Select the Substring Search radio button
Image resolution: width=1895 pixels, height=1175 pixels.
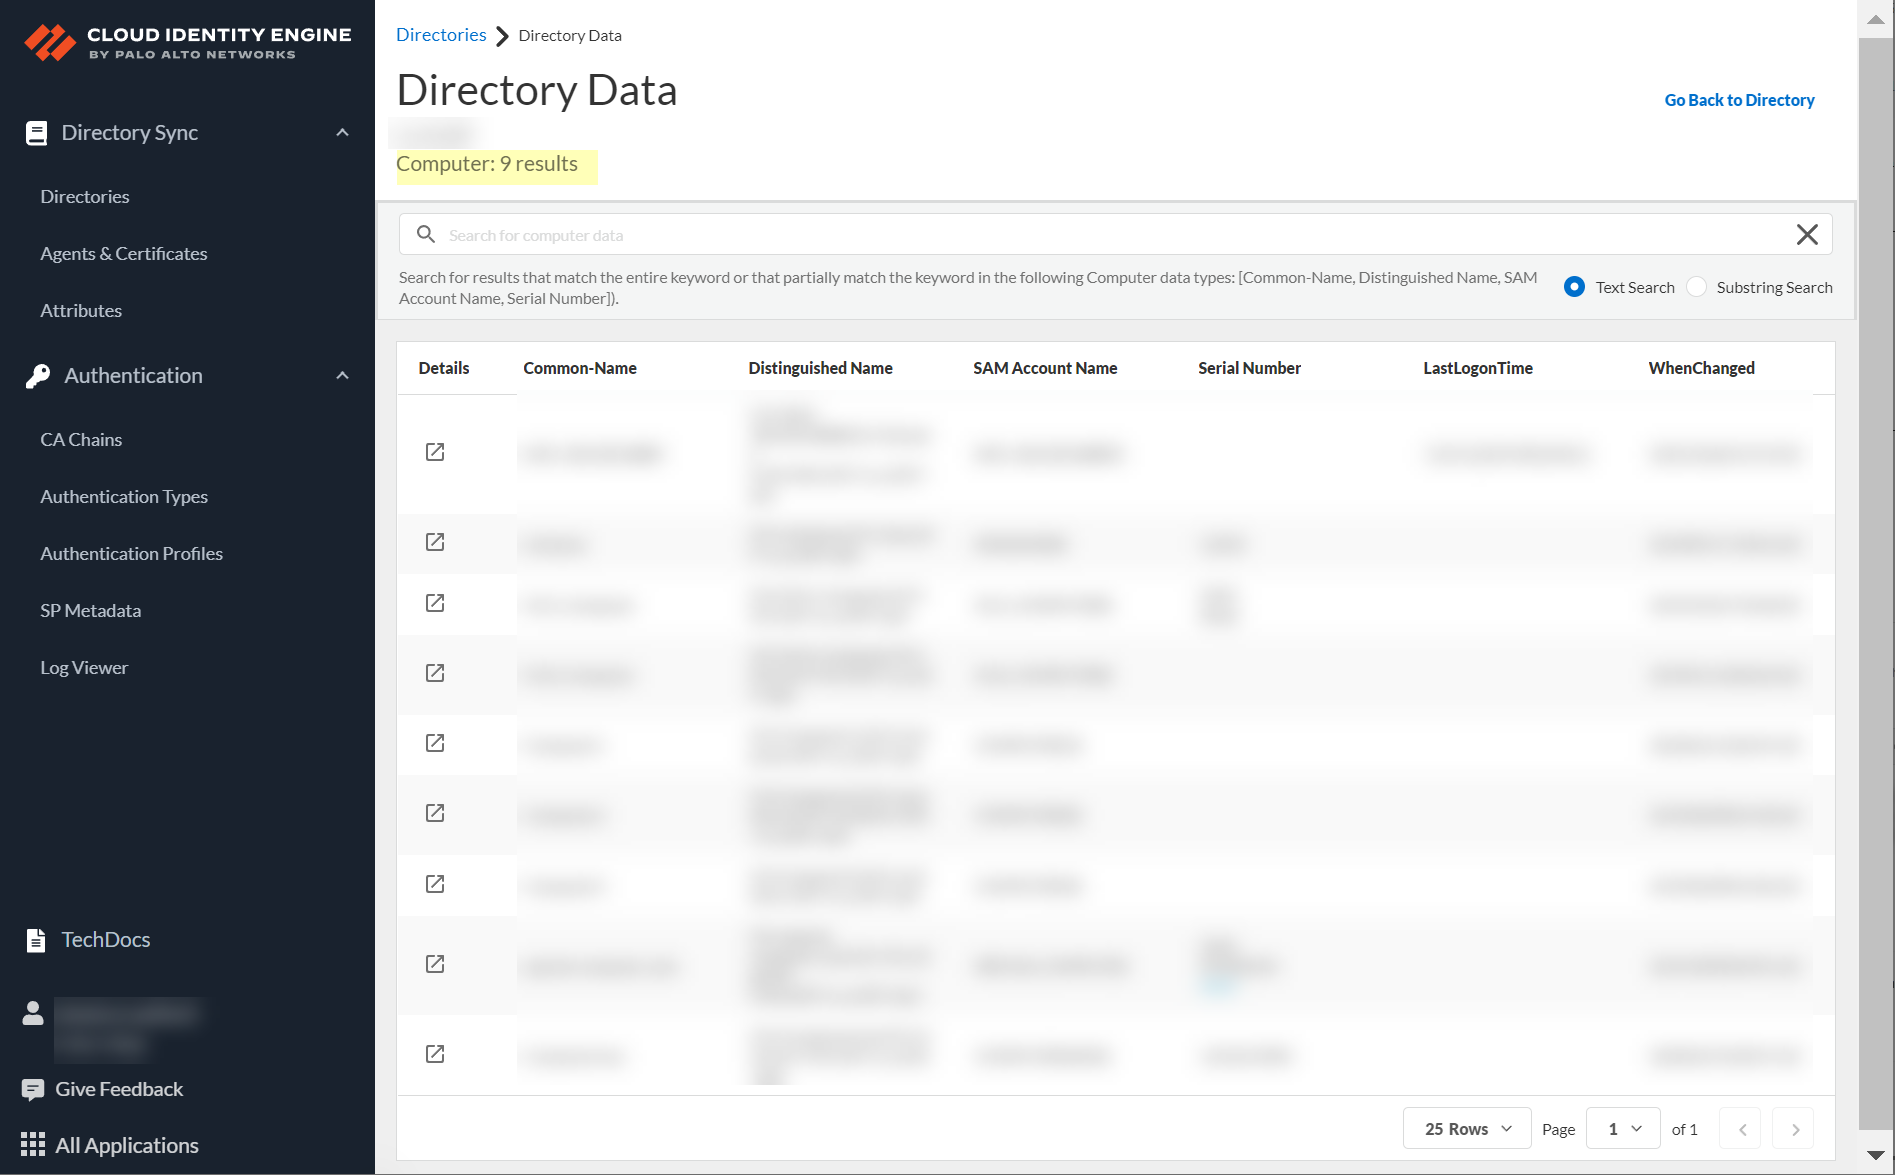(x=1696, y=287)
